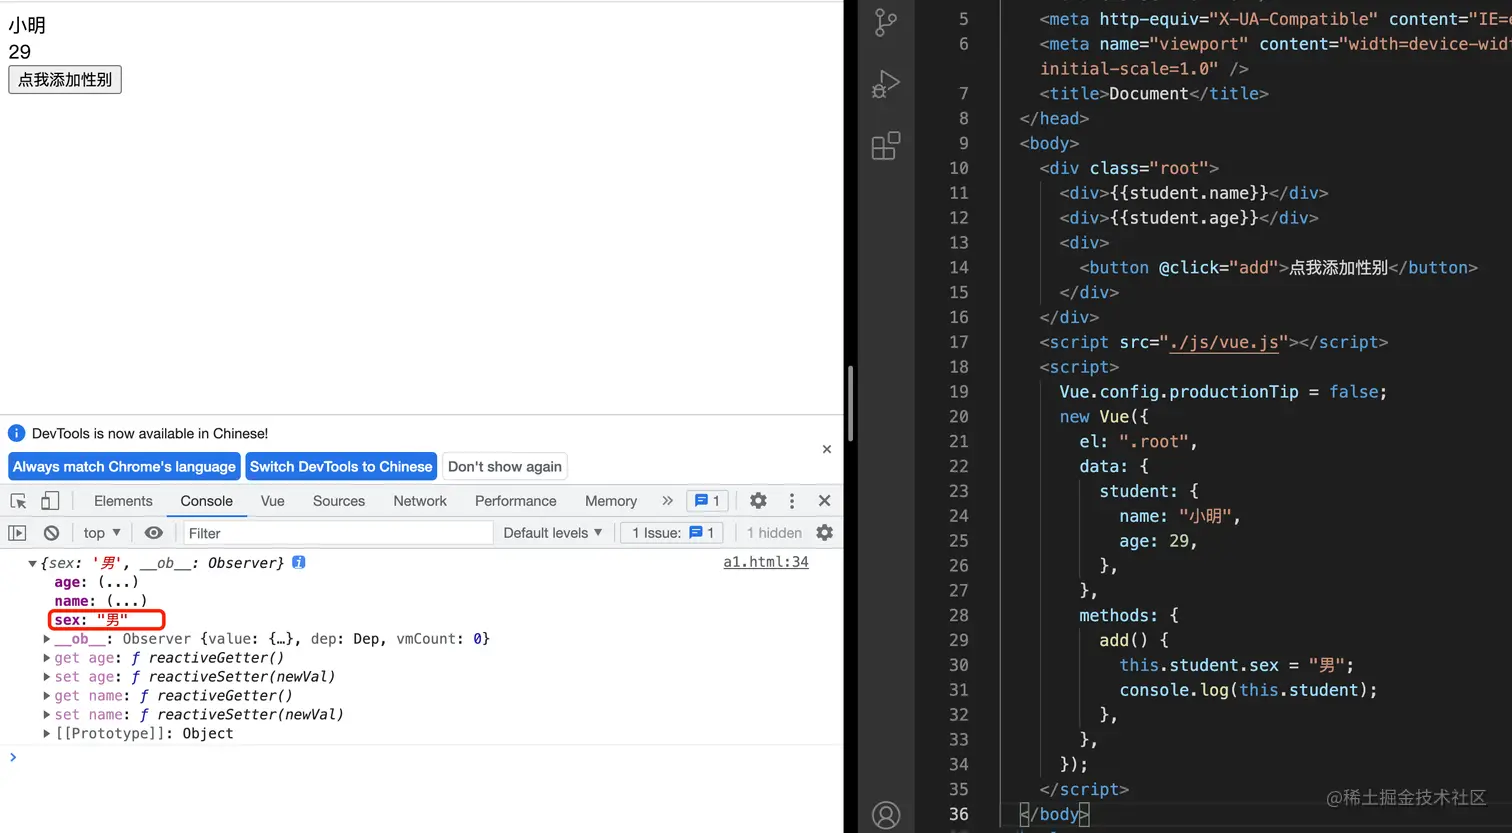
Task: Click Don't show again button
Action: (505, 467)
